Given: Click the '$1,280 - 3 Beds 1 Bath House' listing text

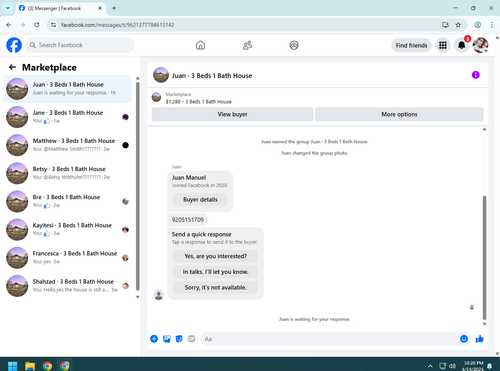Looking at the screenshot, I should point(199,102).
